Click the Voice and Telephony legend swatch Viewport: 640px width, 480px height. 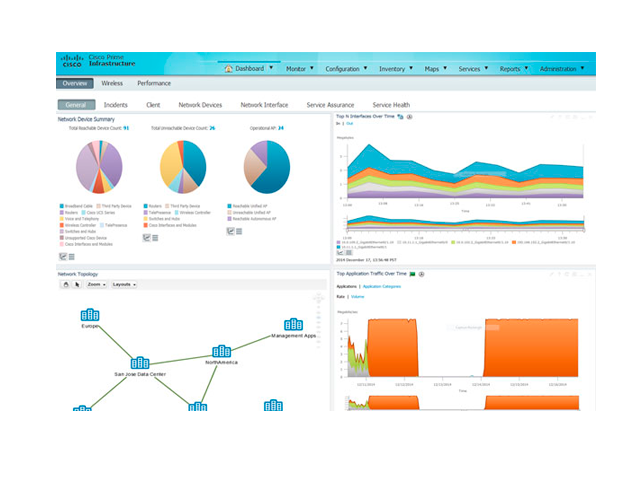click(62, 219)
